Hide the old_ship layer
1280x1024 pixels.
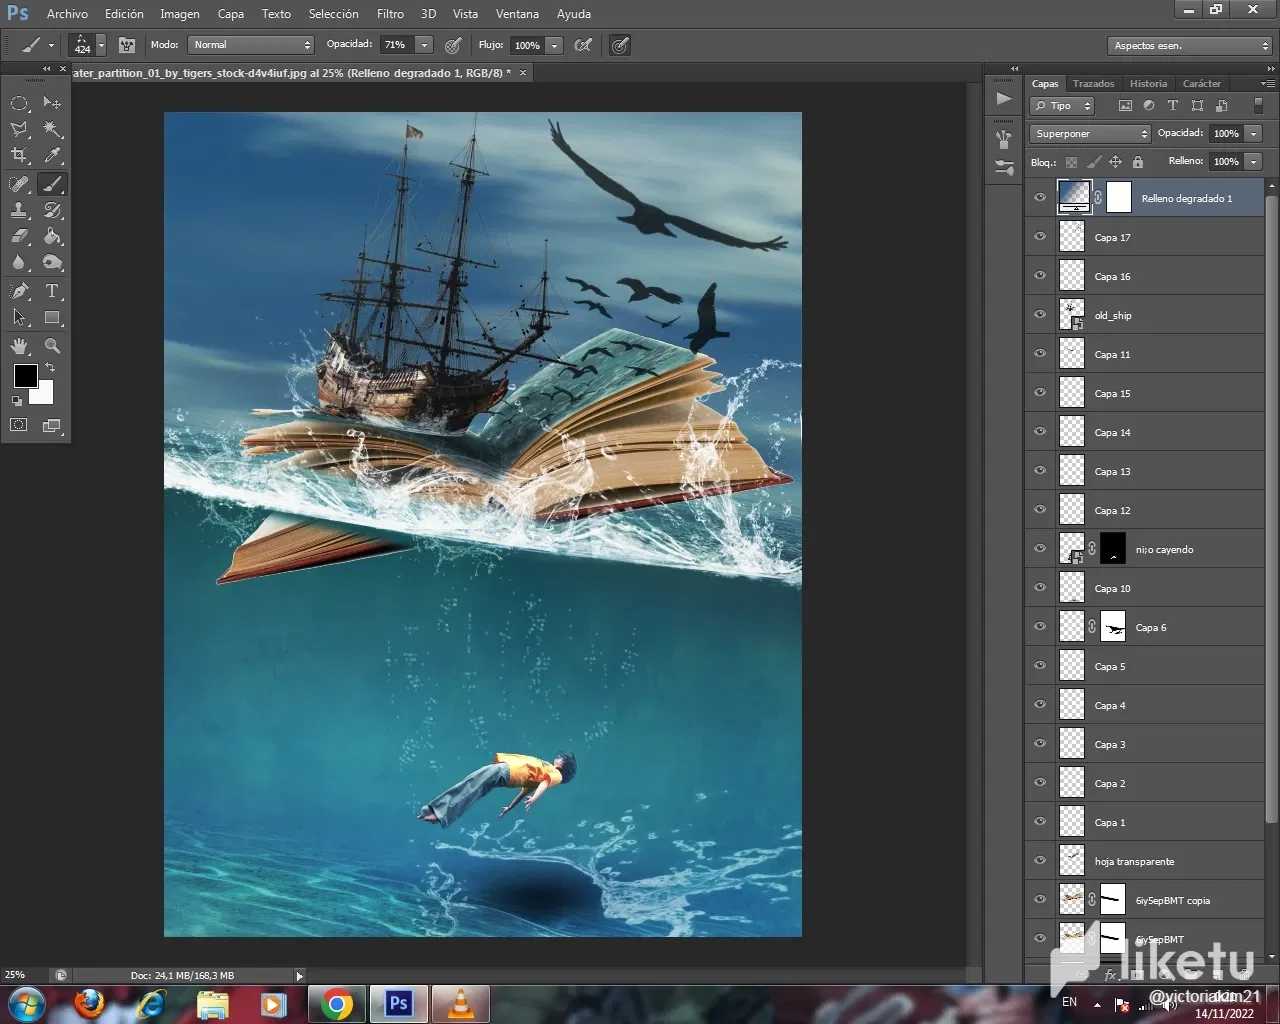coord(1040,315)
